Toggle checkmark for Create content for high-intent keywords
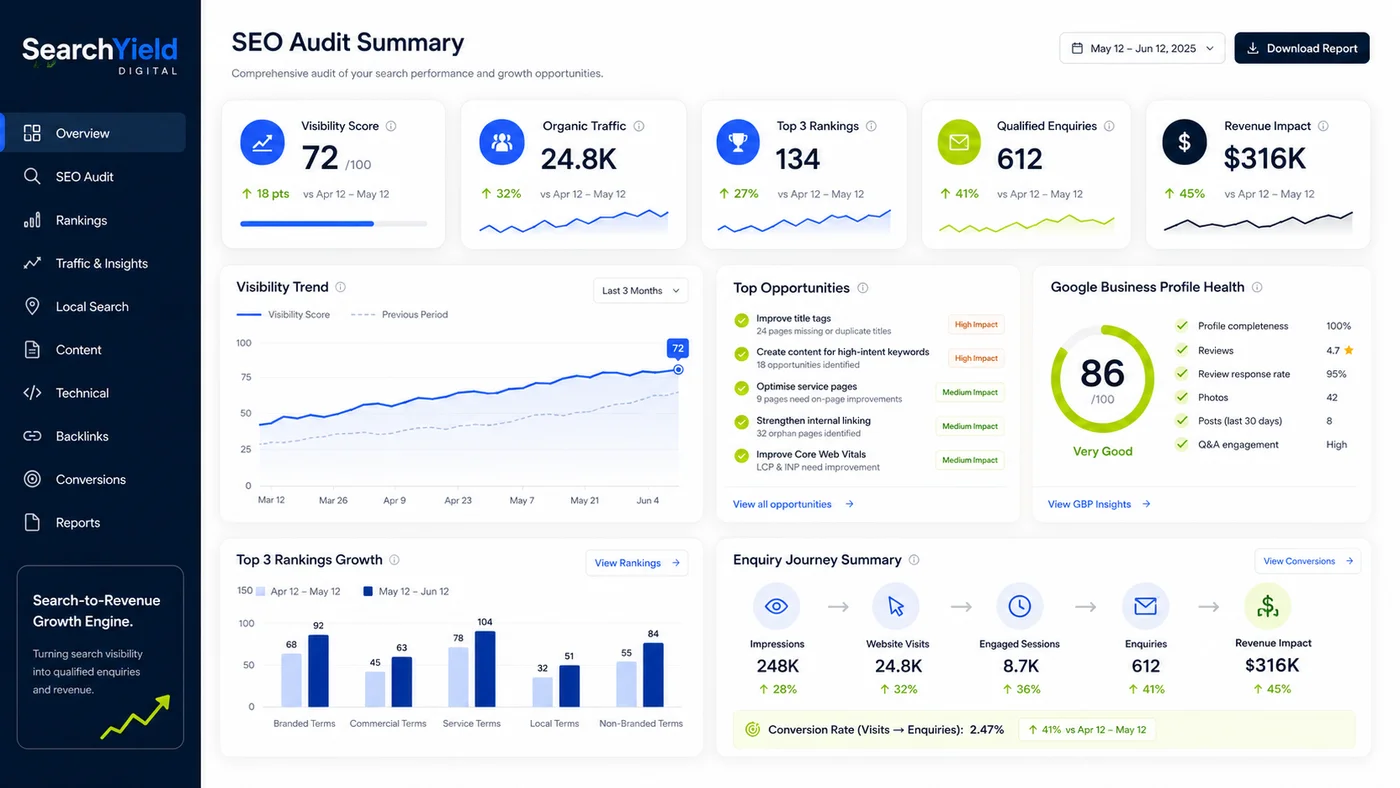Image resolution: width=1400 pixels, height=788 pixels. 741,354
